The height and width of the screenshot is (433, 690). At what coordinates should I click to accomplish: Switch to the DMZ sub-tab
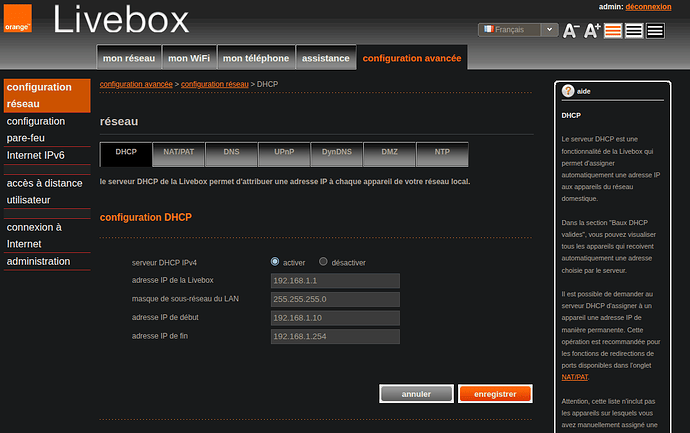pyautogui.click(x=389, y=154)
